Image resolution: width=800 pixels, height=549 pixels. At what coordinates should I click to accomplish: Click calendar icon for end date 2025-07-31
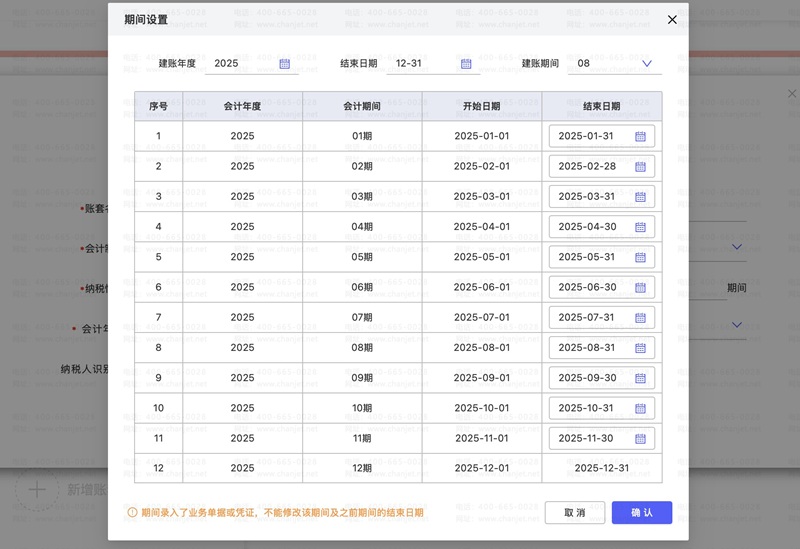tap(640, 318)
